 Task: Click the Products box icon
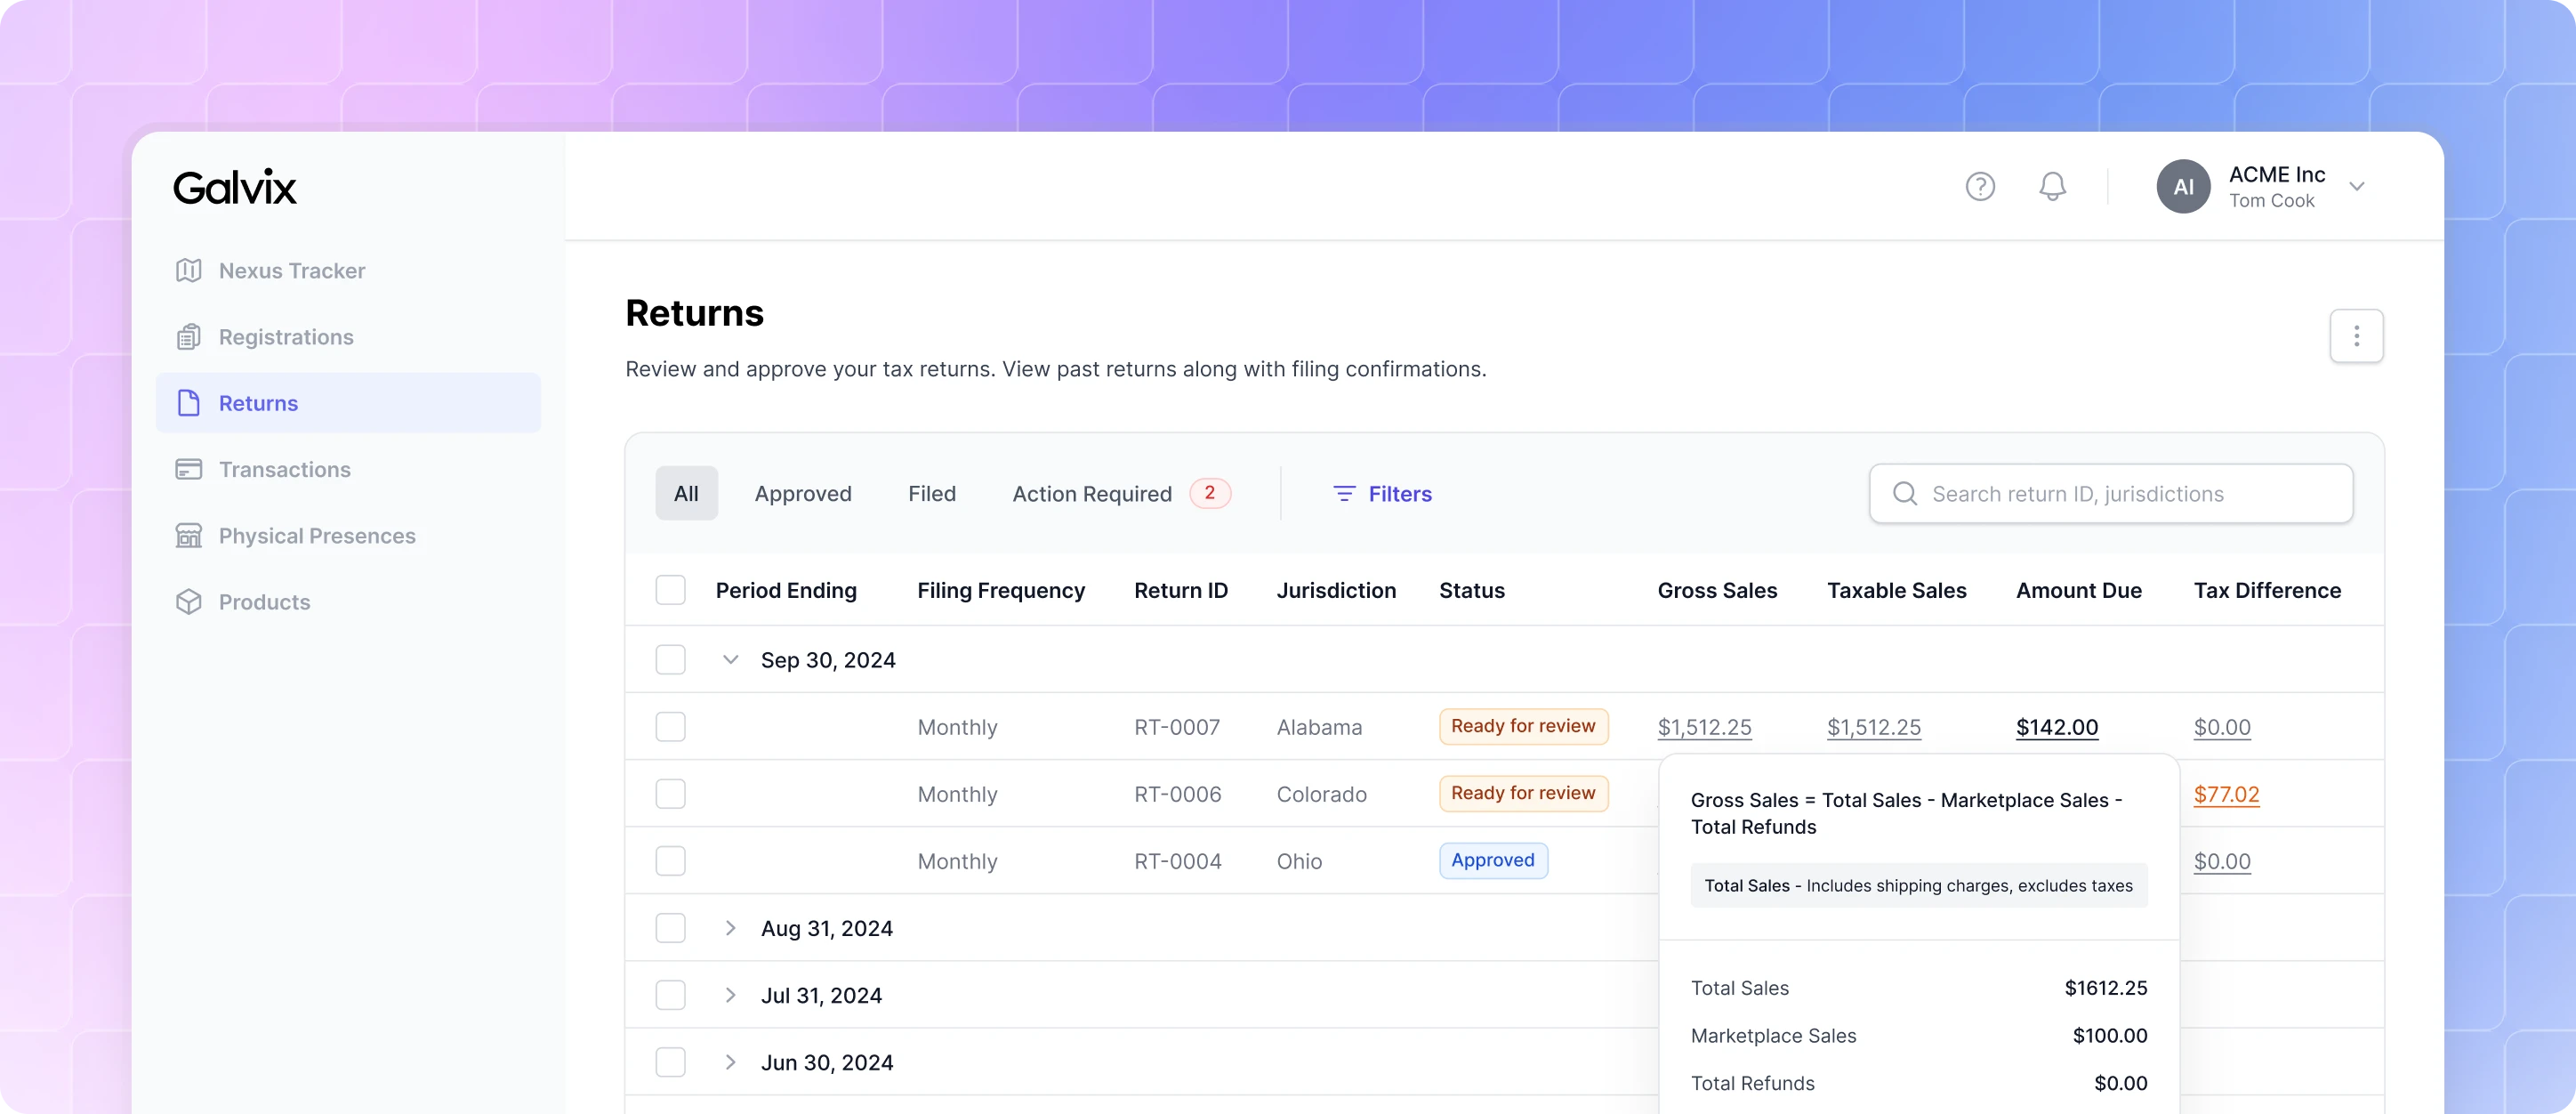click(188, 602)
